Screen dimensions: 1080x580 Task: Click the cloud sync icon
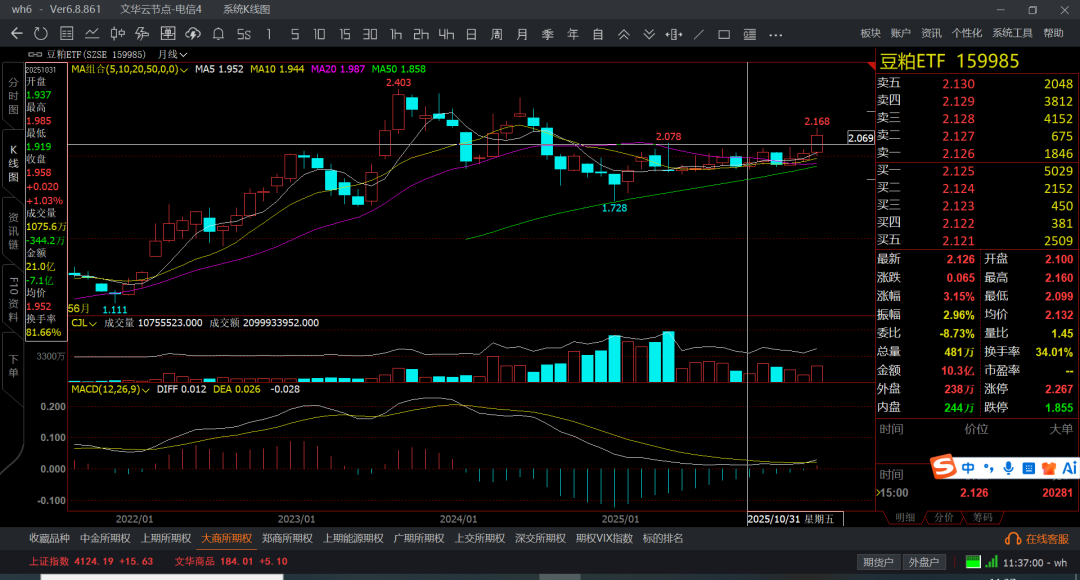pos(194,33)
